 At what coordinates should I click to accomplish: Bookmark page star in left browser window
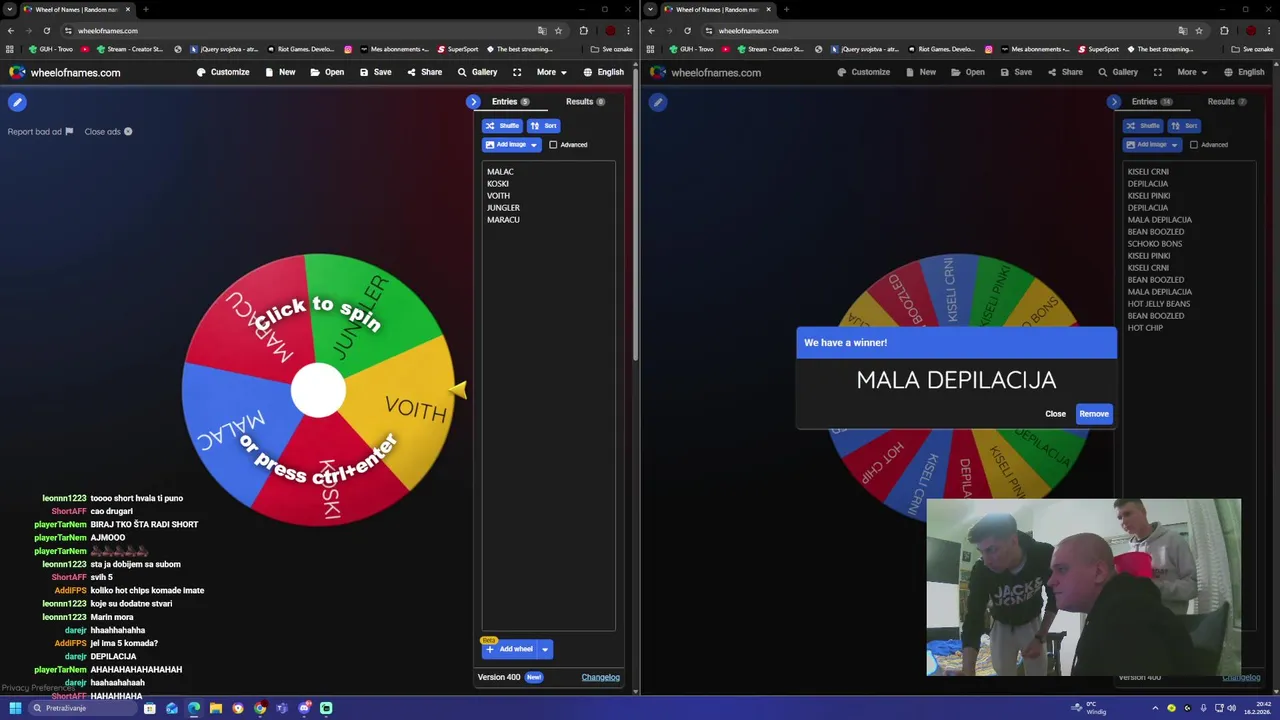click(x=558, y=31)
